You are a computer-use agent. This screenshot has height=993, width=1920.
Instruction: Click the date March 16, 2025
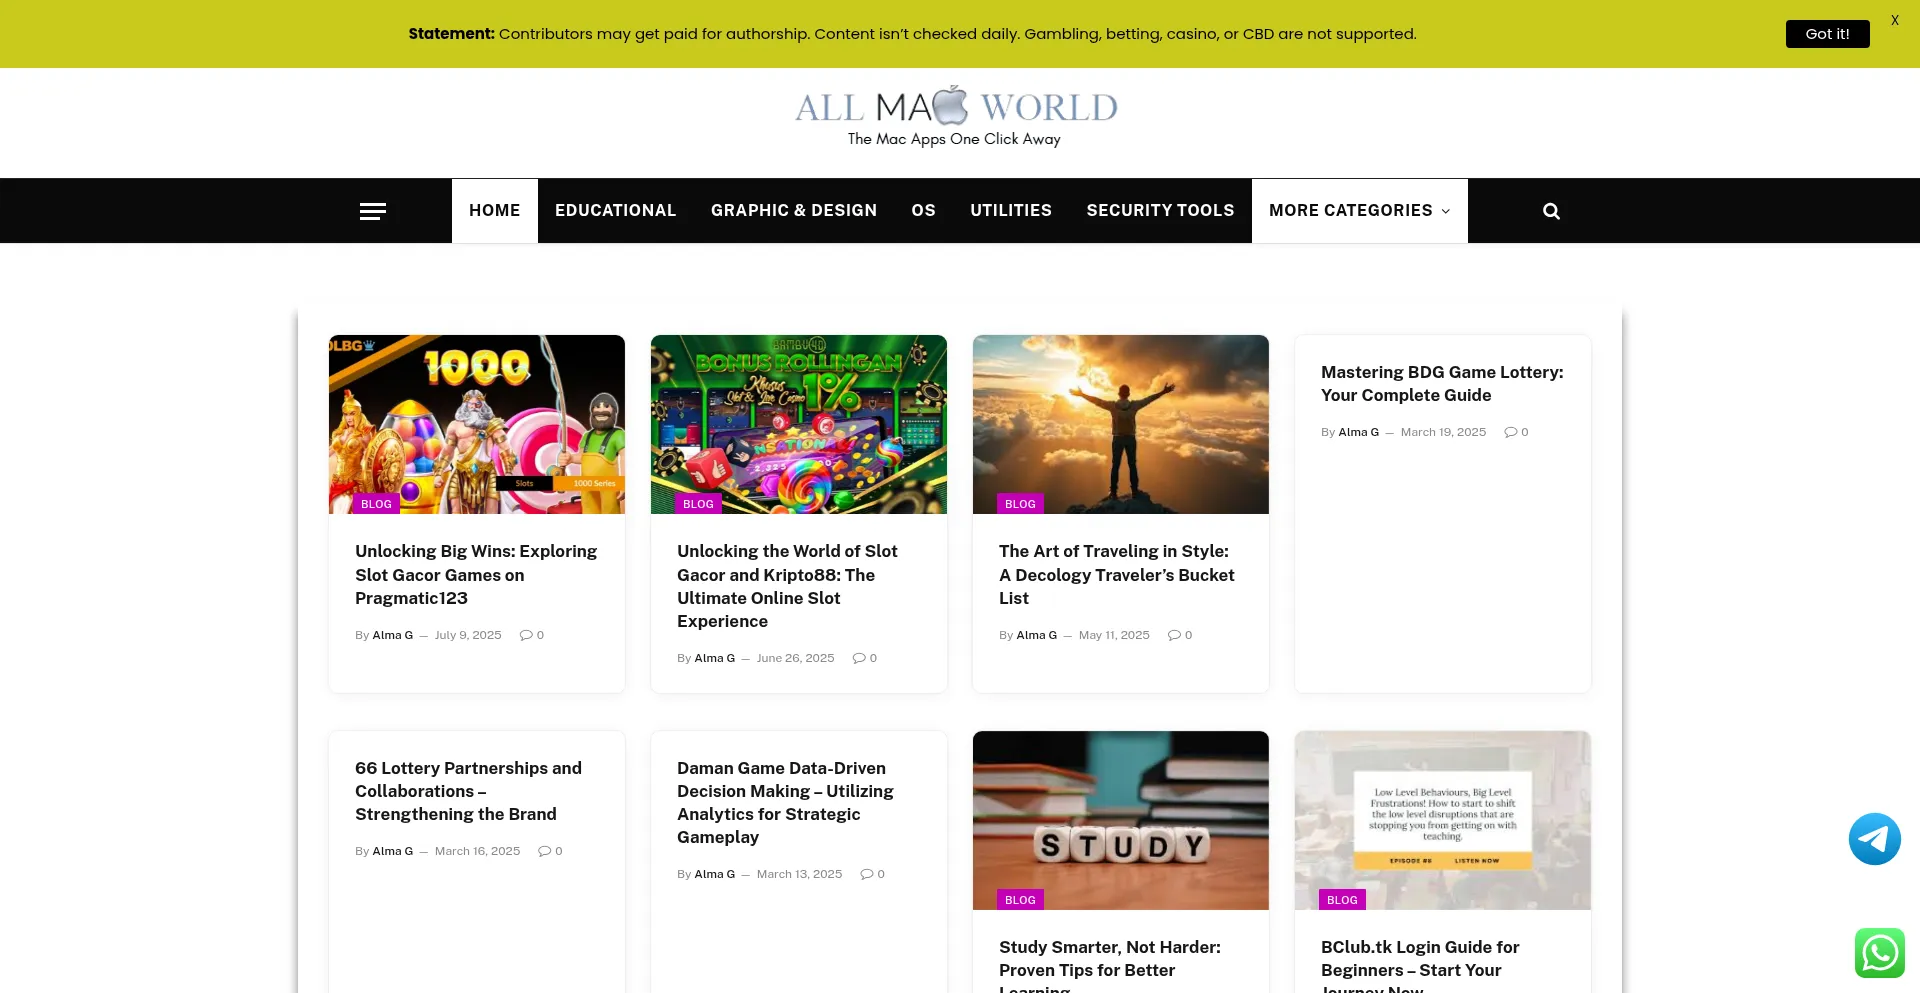pos(478,851)
